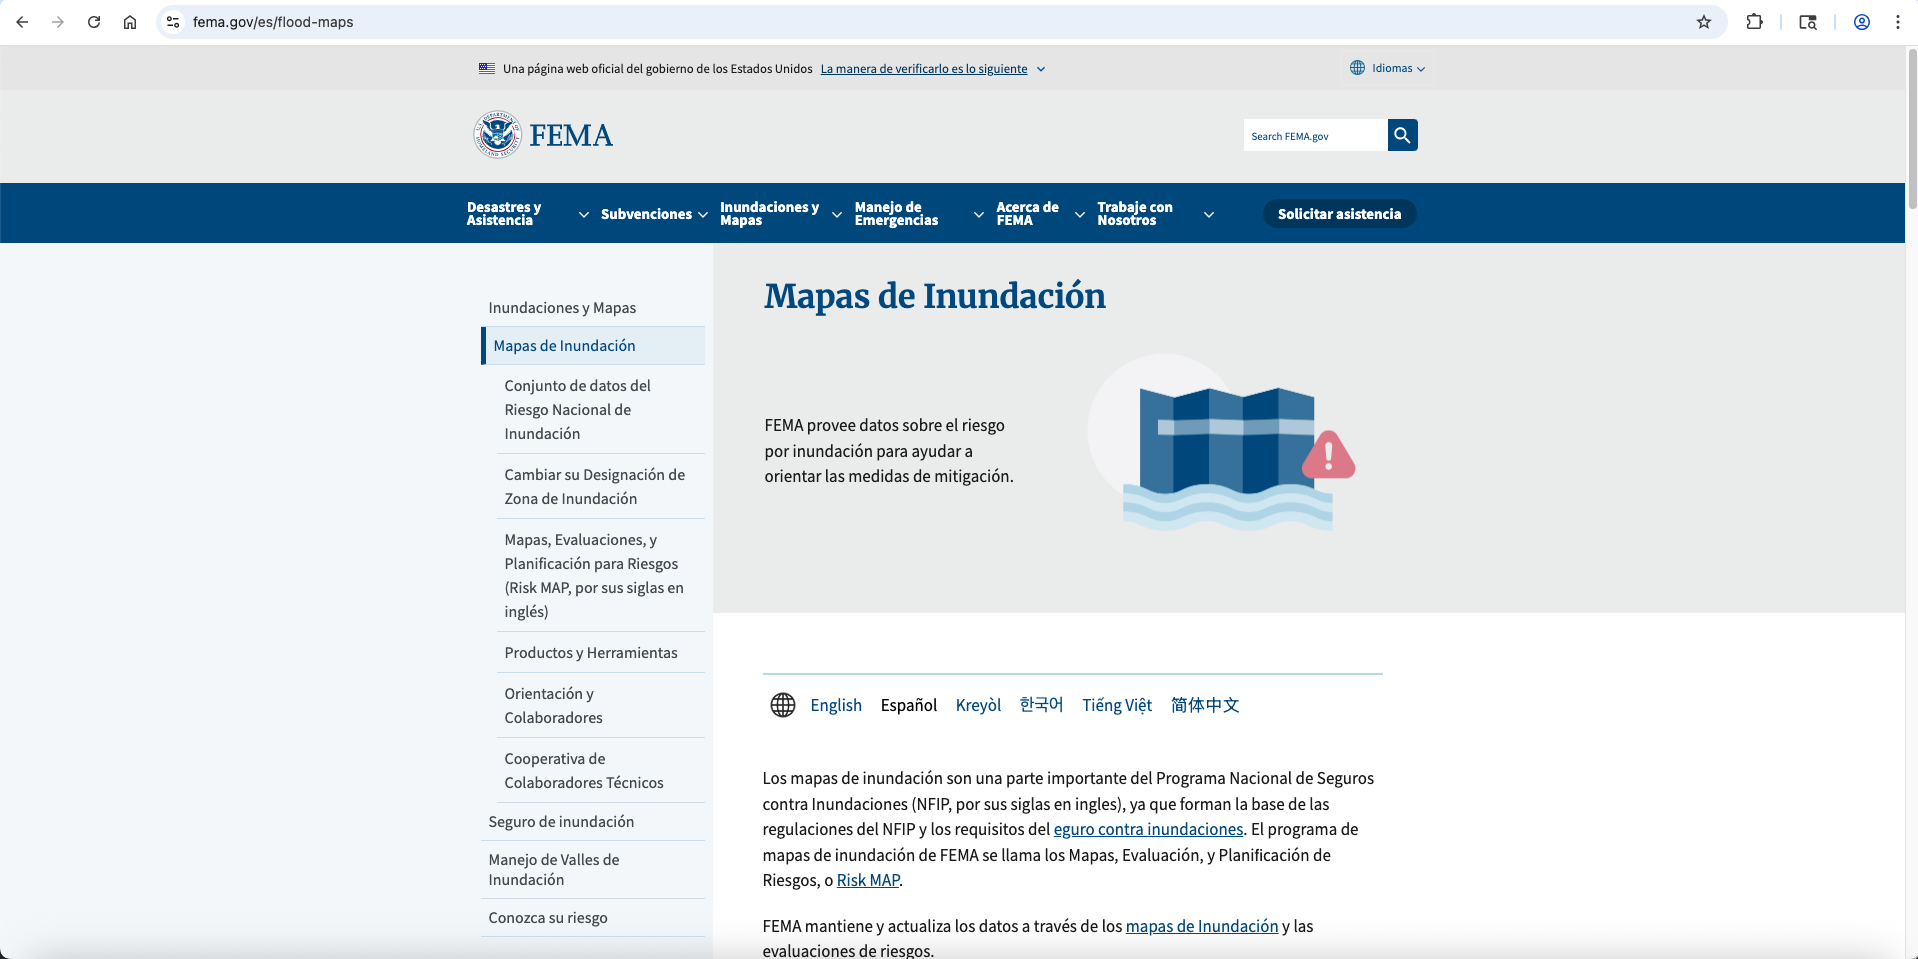Follow the Risk MAP link
Screen dimensions: 1918x959
click(x=868, y=880)
